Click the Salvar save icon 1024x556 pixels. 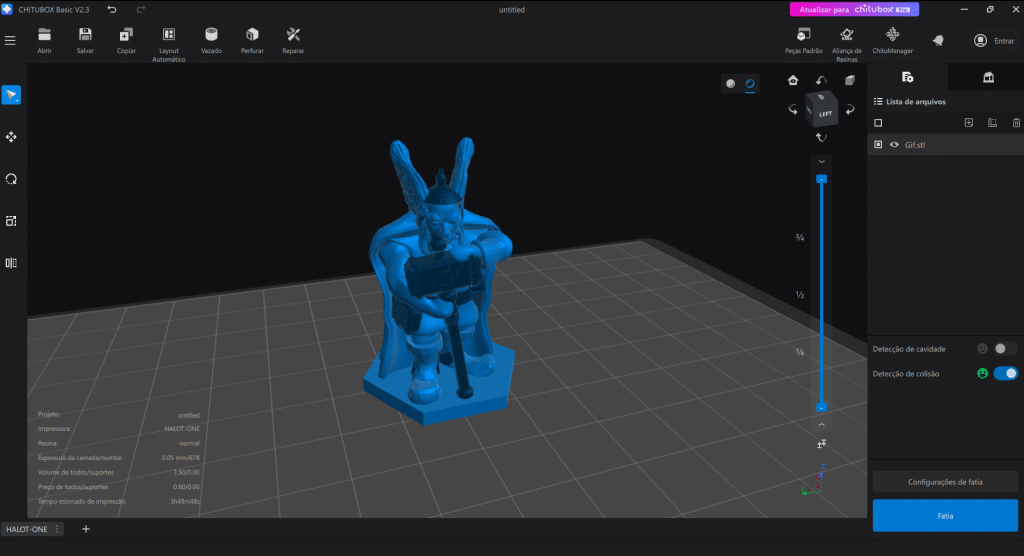tap(85, 41)
